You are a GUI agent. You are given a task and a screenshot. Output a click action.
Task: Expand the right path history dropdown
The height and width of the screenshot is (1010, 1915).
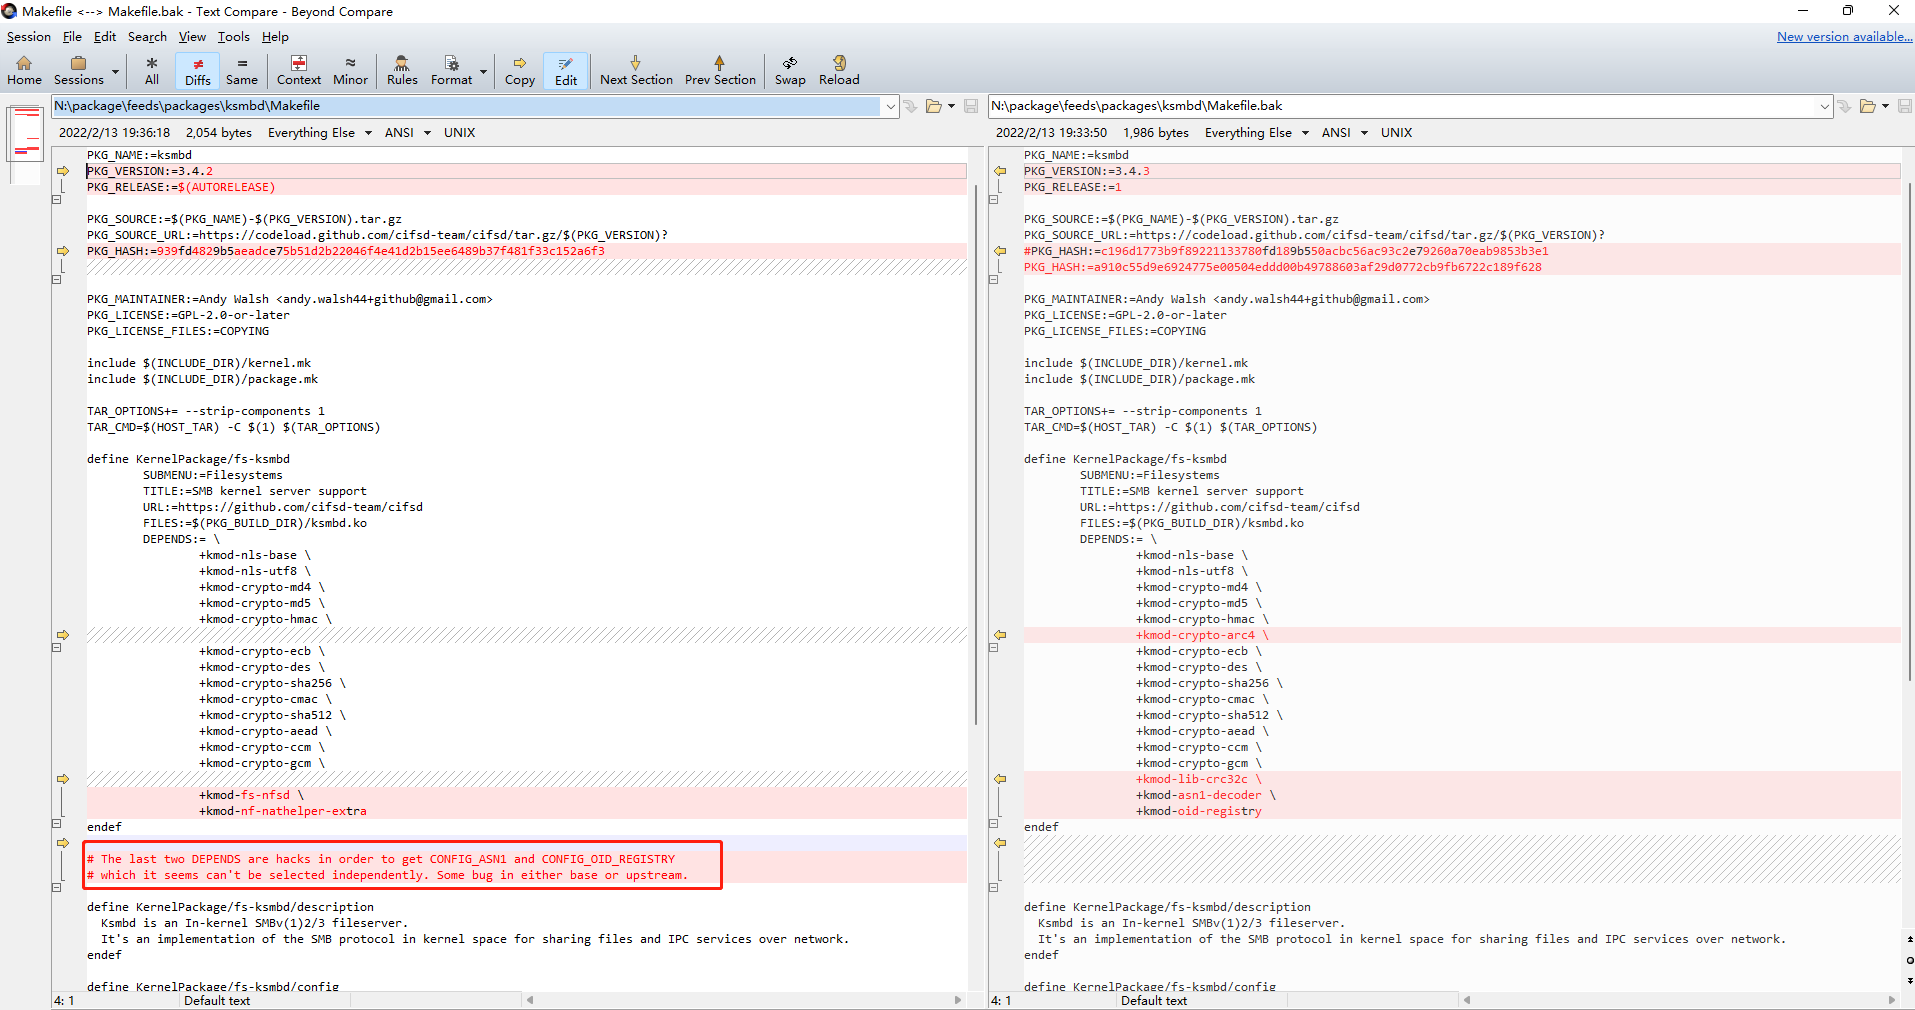click(1825, 106)
